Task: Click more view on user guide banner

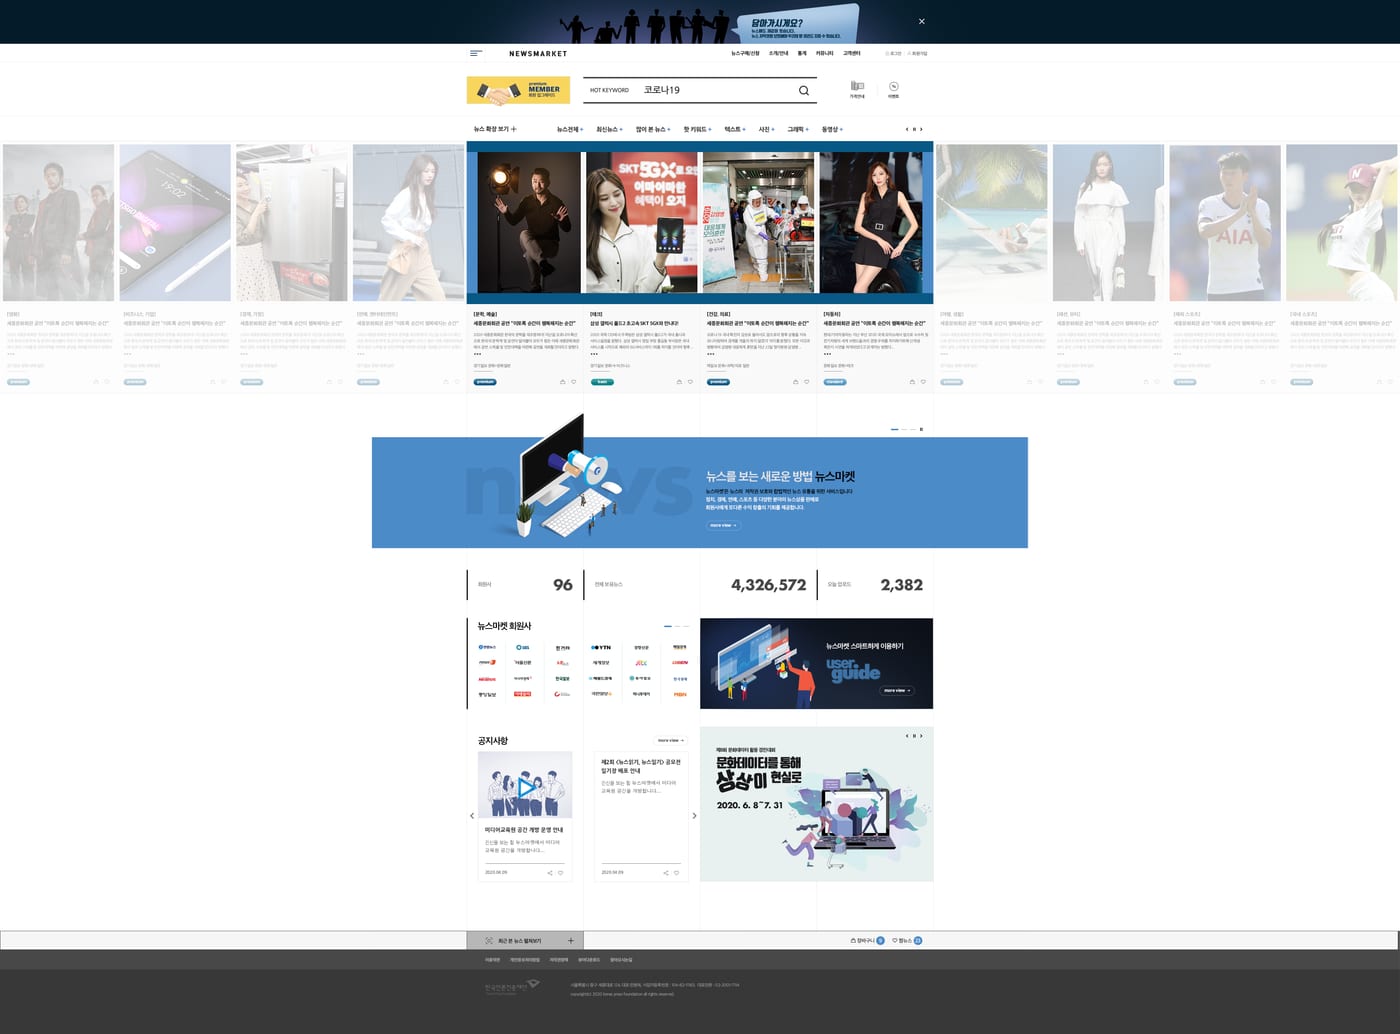Action: click(897, 690)
